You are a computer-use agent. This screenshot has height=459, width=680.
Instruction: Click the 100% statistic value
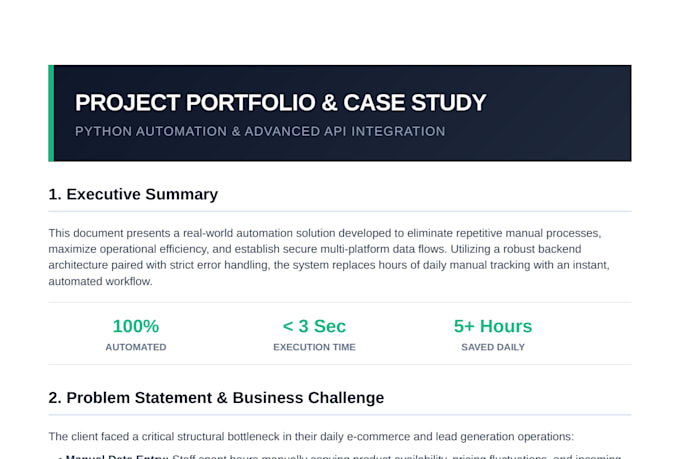(x=136, y=326)
